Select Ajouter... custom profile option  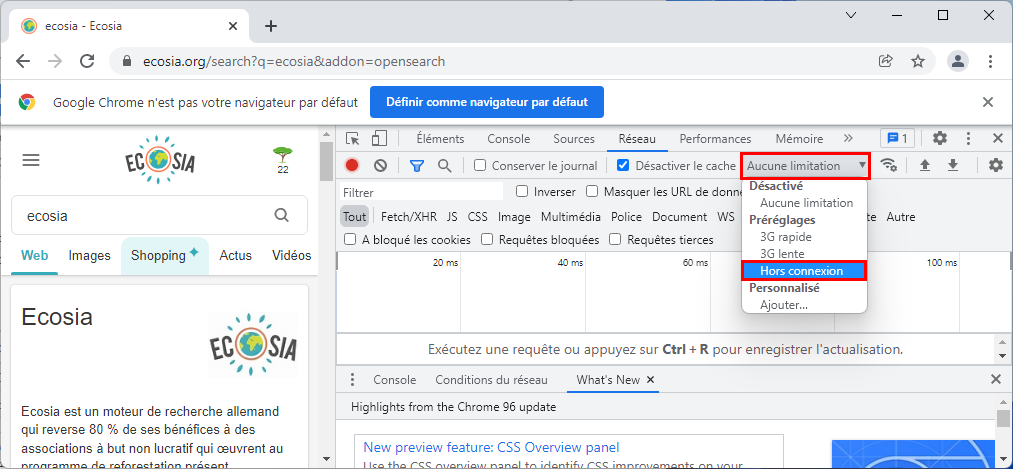[x=804, y=305]
